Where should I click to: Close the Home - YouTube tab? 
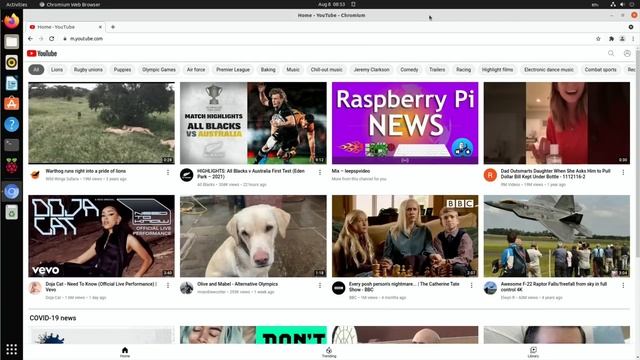click(100, 27)
